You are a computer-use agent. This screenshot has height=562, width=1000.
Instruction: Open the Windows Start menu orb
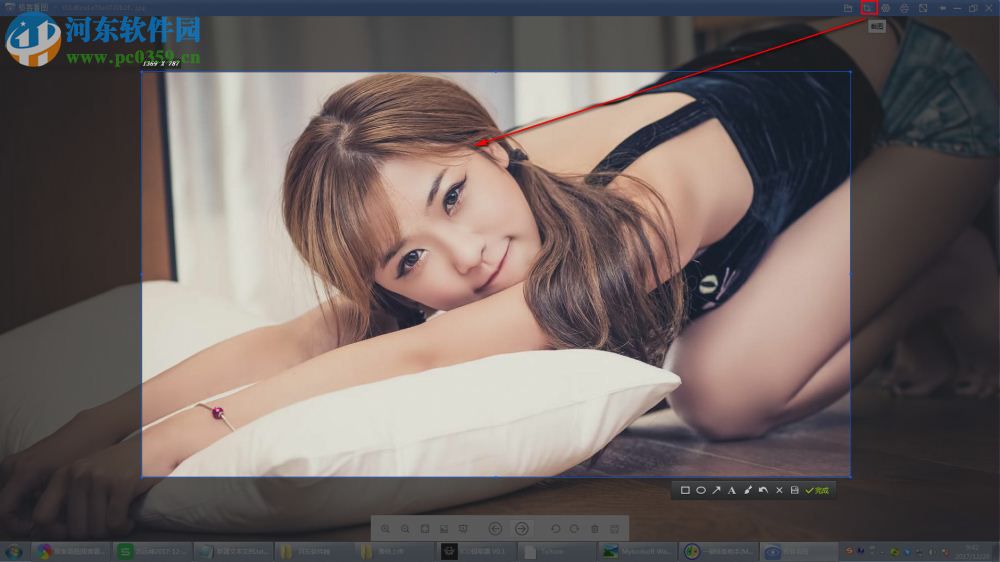[14, 551]
